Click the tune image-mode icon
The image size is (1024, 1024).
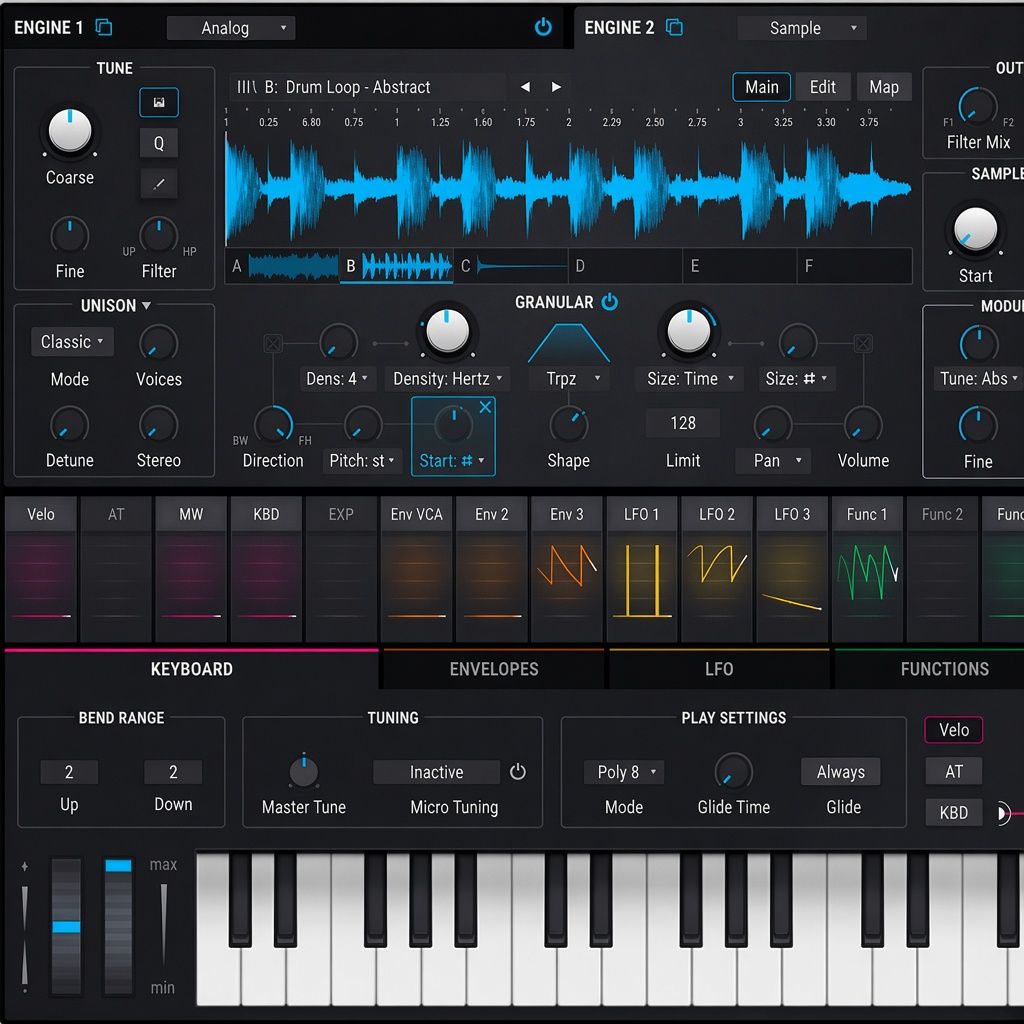159,103
